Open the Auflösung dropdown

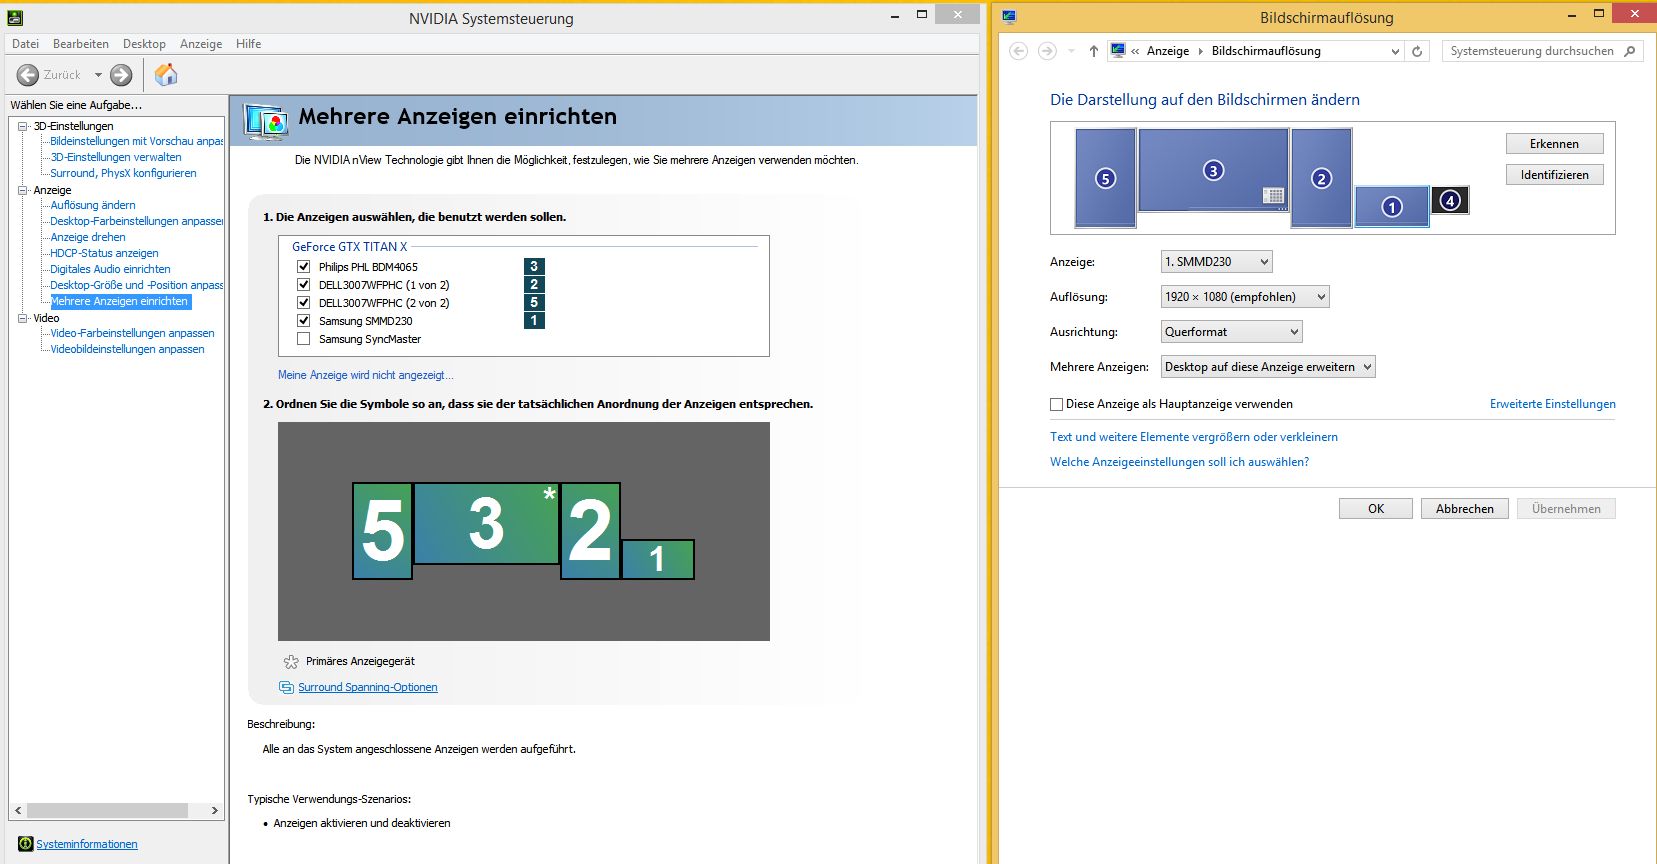pos(1245,297)
